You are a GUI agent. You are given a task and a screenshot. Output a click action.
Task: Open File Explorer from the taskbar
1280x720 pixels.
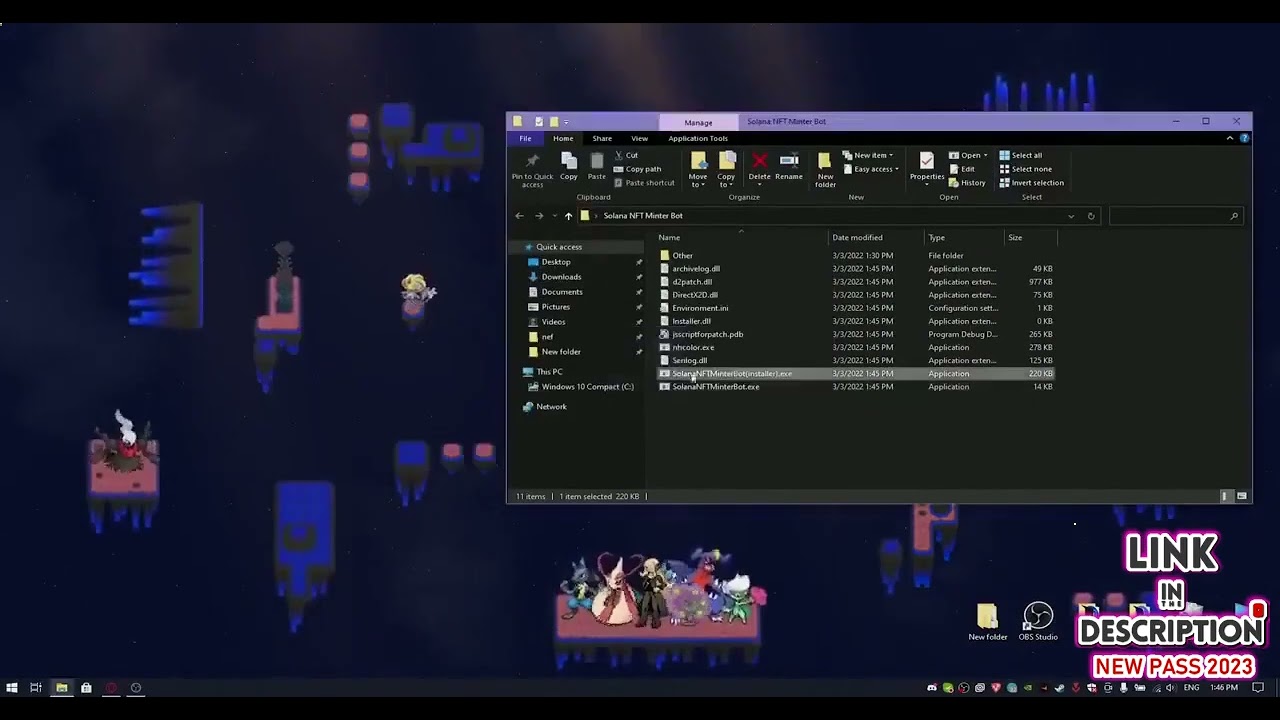61,688
